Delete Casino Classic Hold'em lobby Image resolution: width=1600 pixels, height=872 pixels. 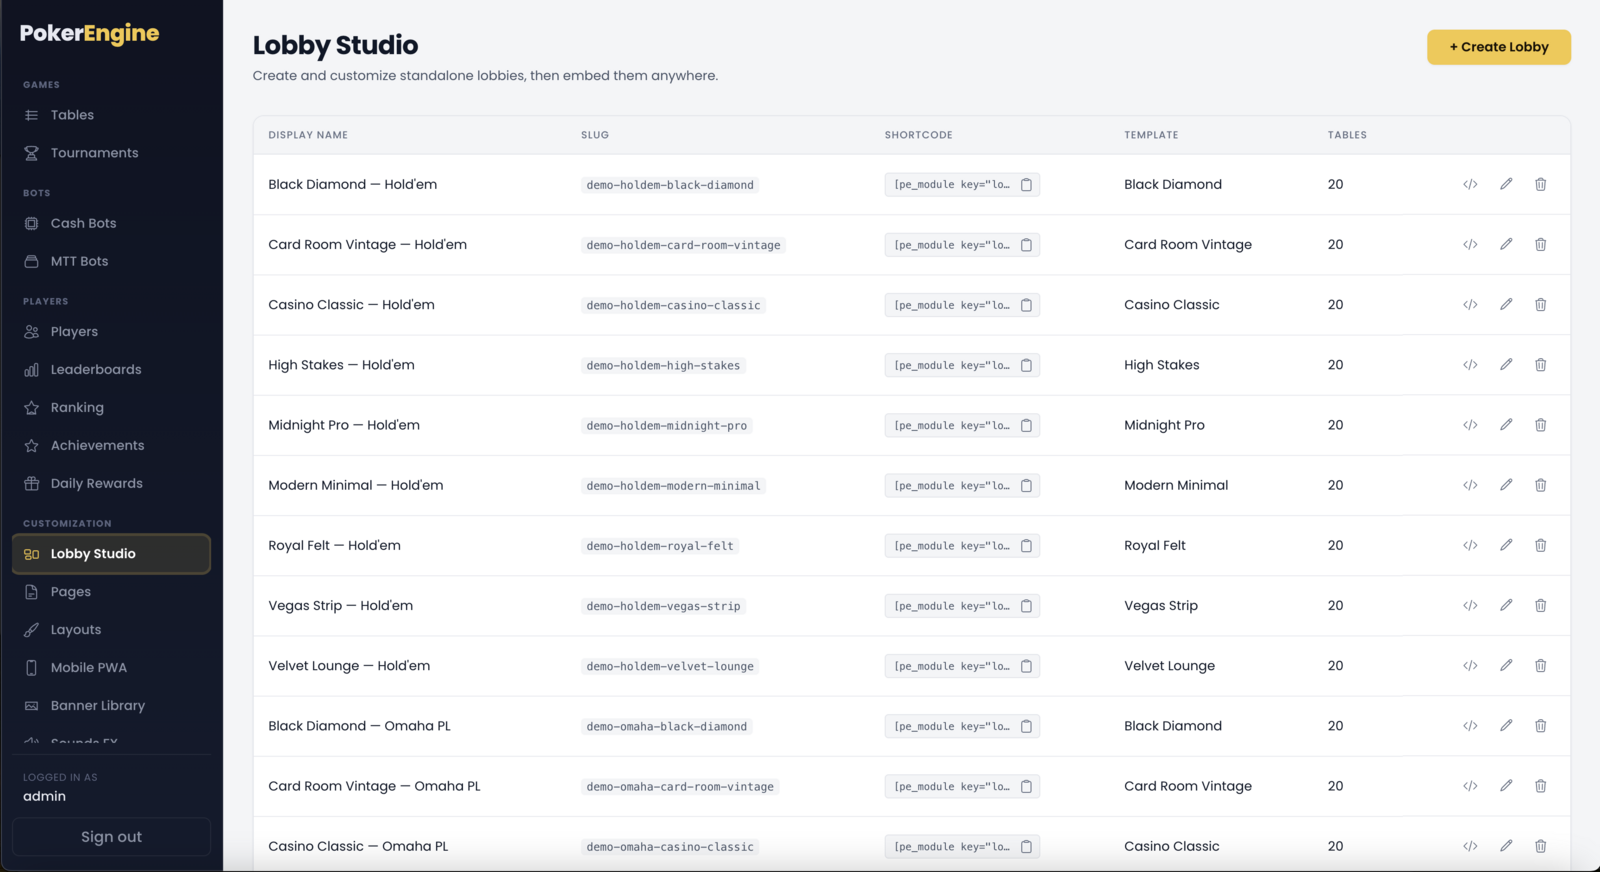coord(1541,305)
